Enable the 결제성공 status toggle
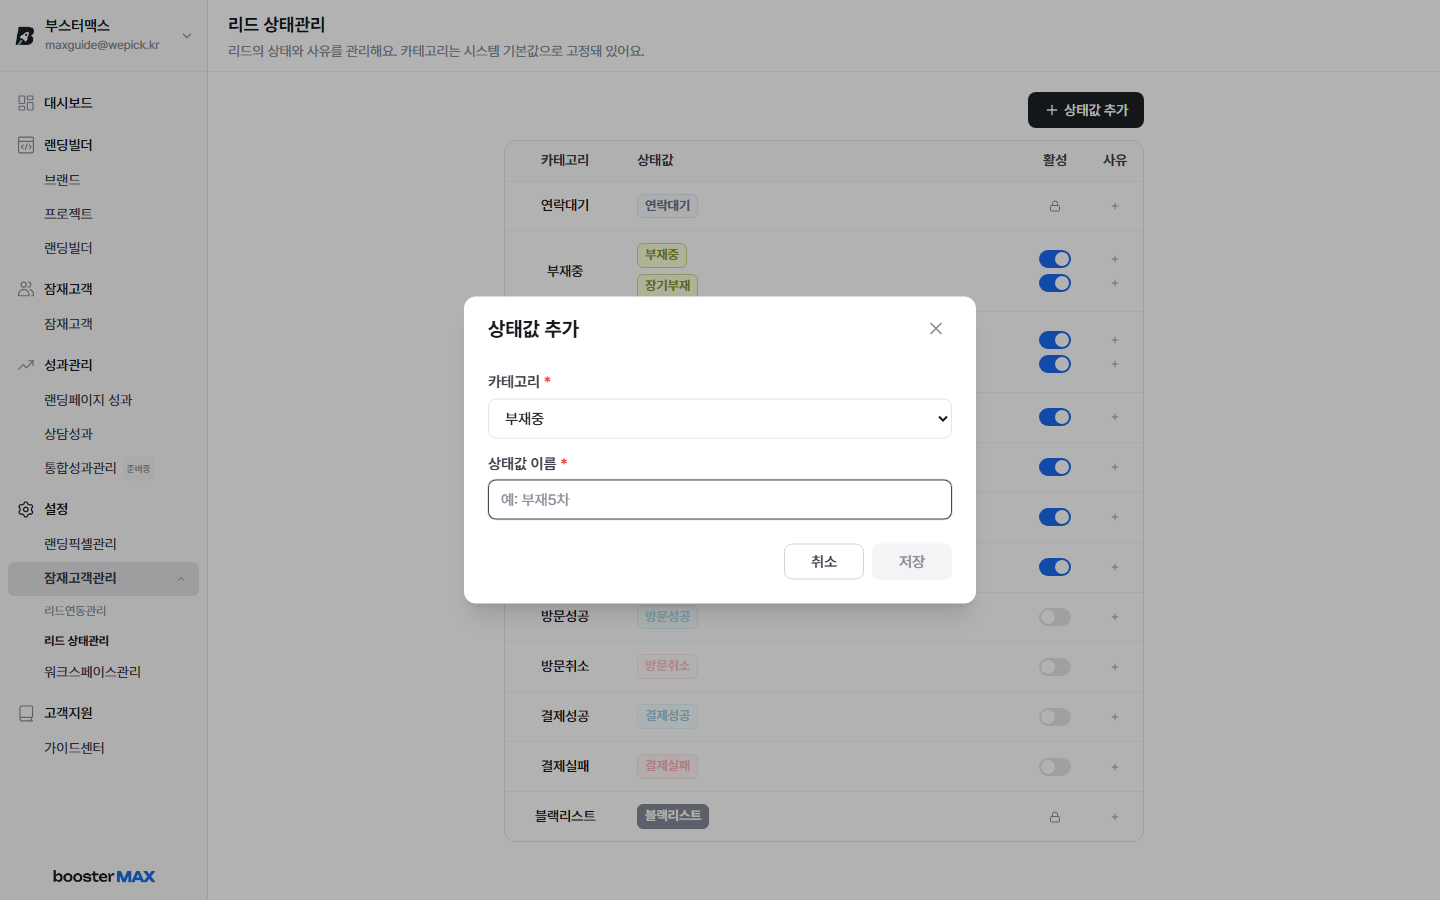 click(x=1055, y=717)
